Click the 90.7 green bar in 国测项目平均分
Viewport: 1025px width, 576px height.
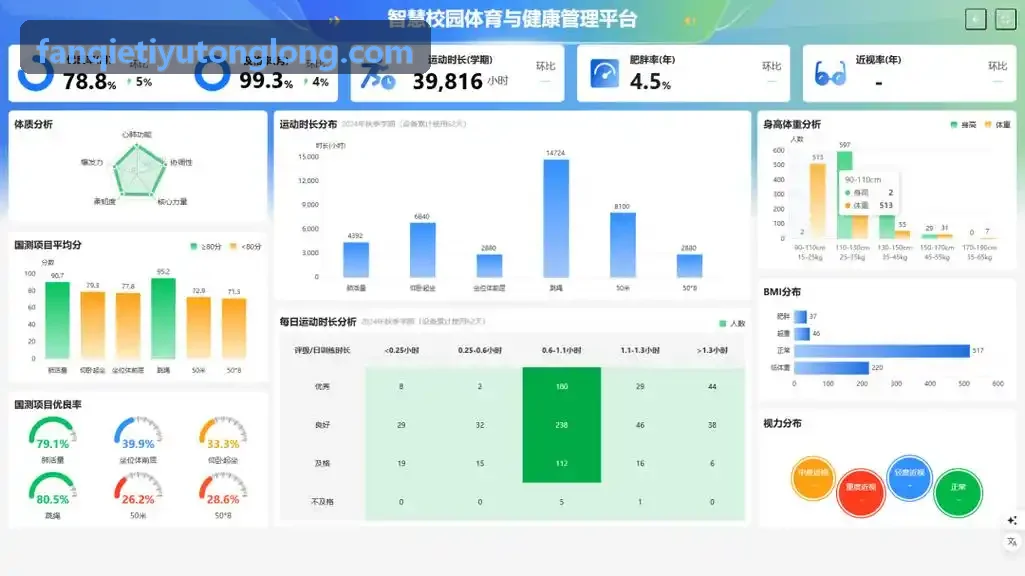click(x=57, y=320)
